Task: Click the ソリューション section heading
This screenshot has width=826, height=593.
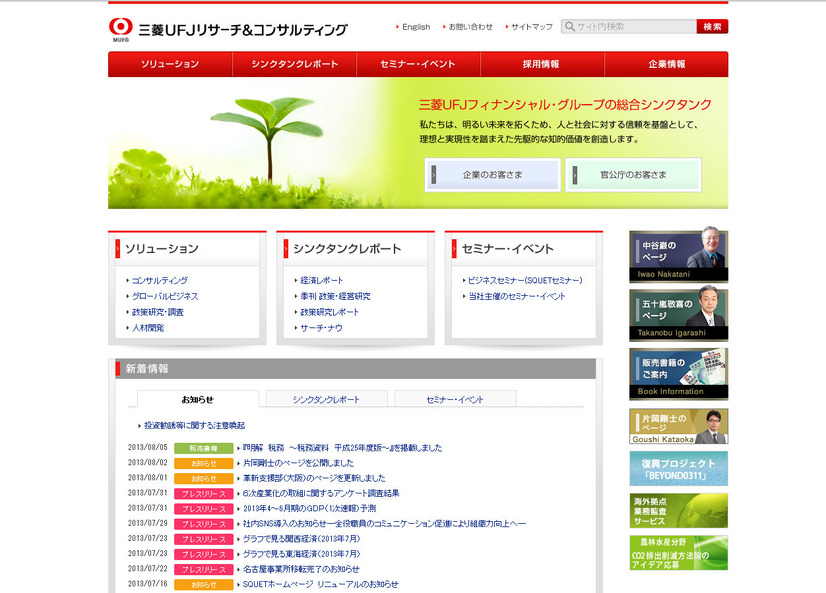Action: click(x=162, y=249)
